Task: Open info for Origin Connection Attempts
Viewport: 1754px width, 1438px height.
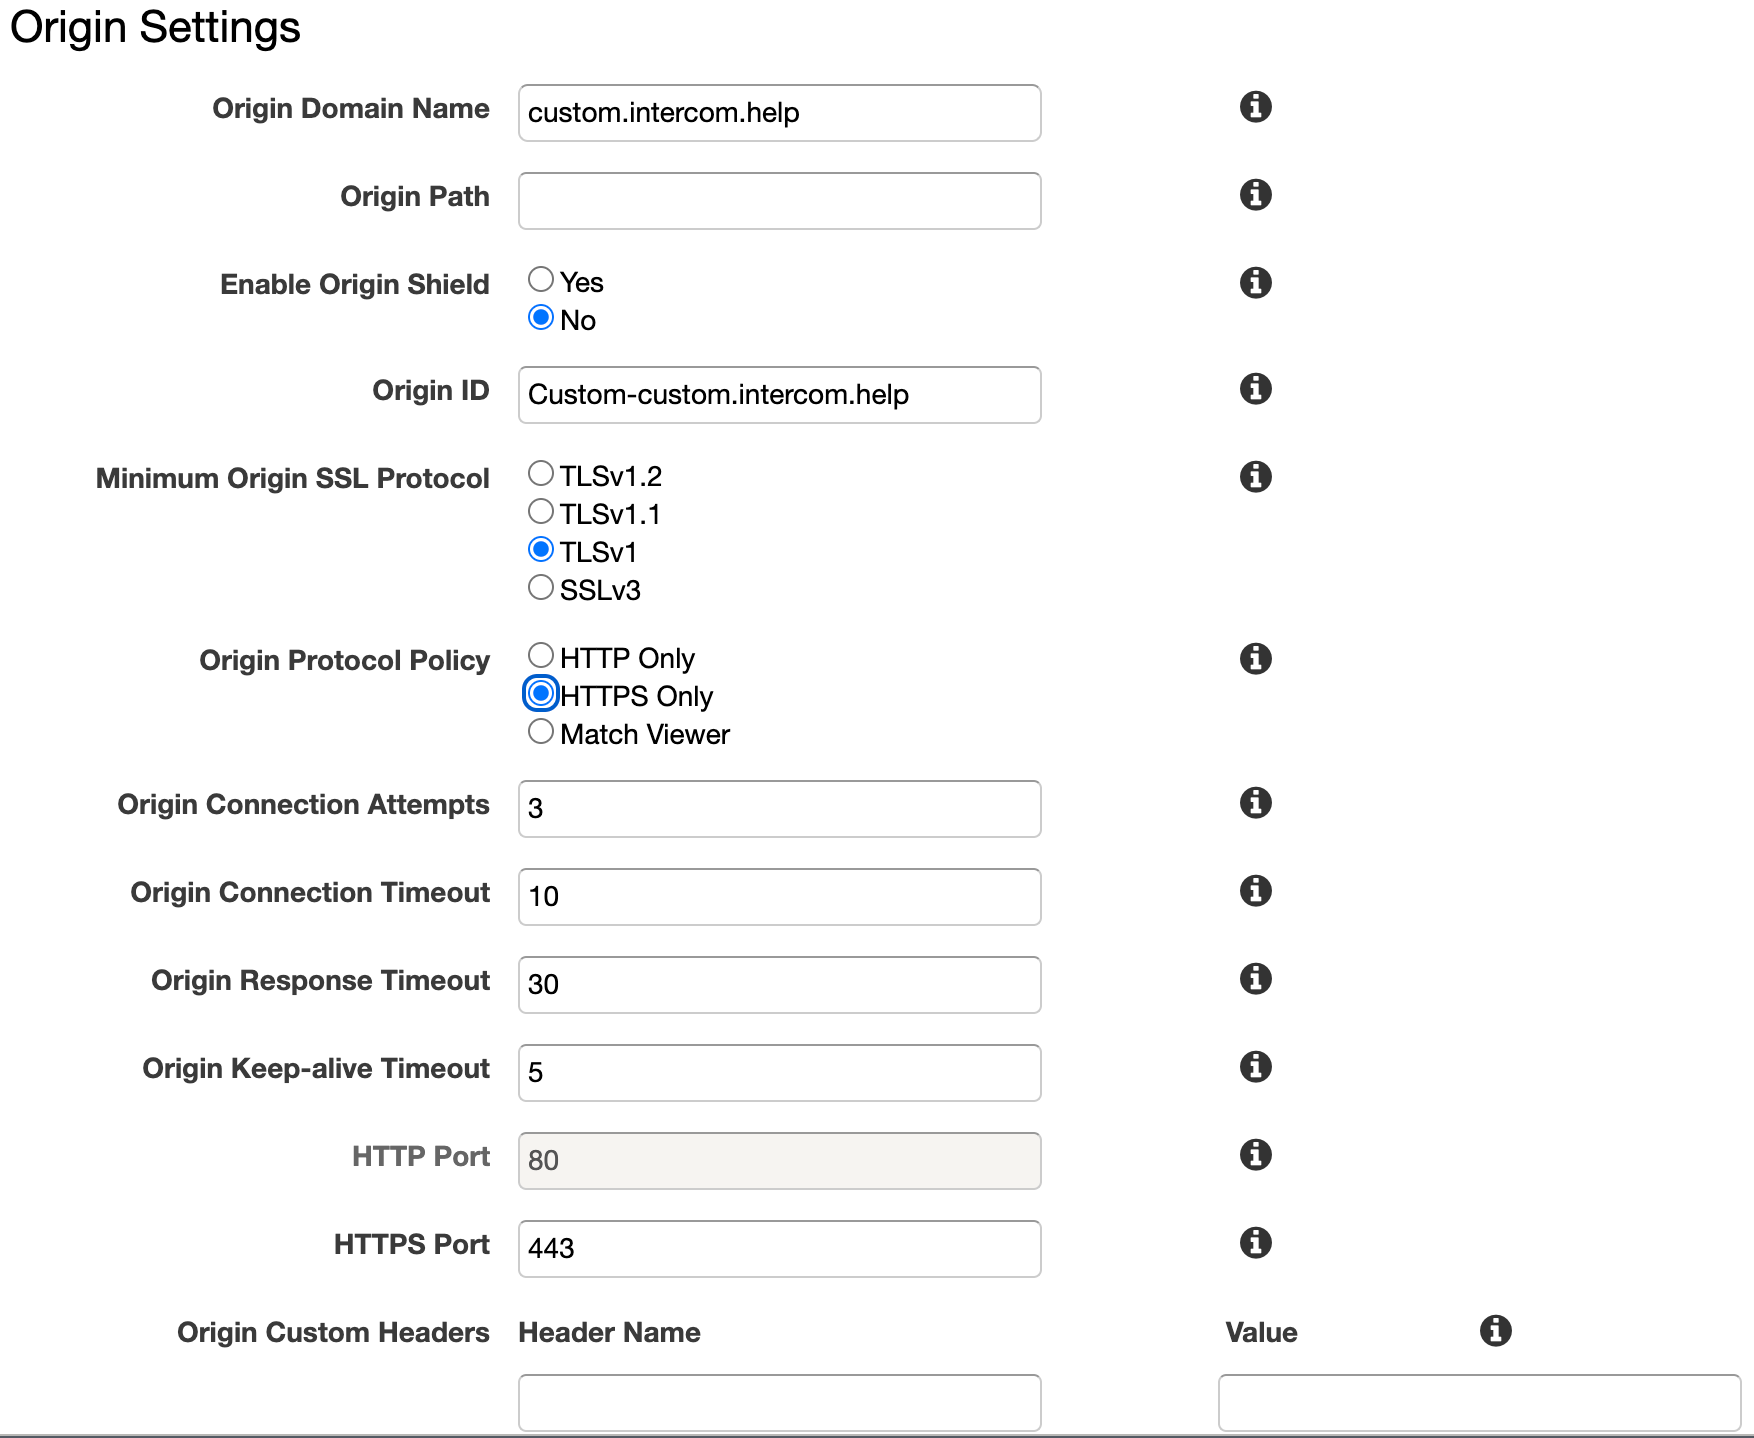Action: (1255, 802)
